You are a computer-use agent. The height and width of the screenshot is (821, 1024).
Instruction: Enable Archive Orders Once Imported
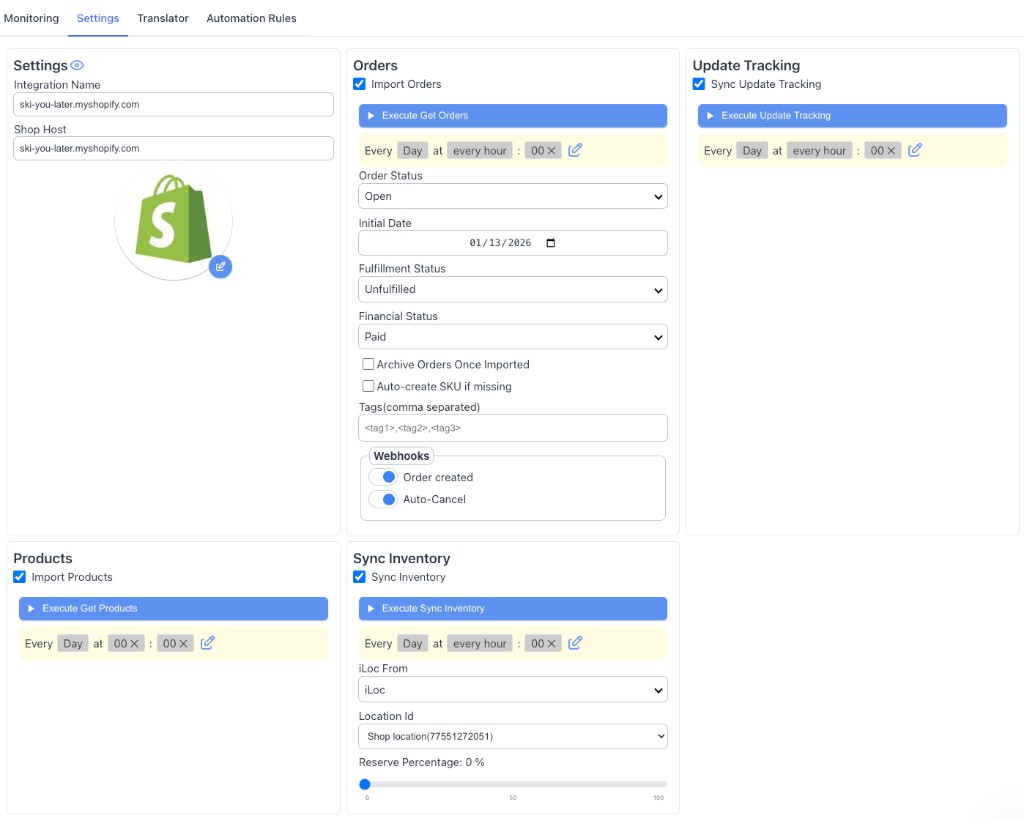coord(368,364)
